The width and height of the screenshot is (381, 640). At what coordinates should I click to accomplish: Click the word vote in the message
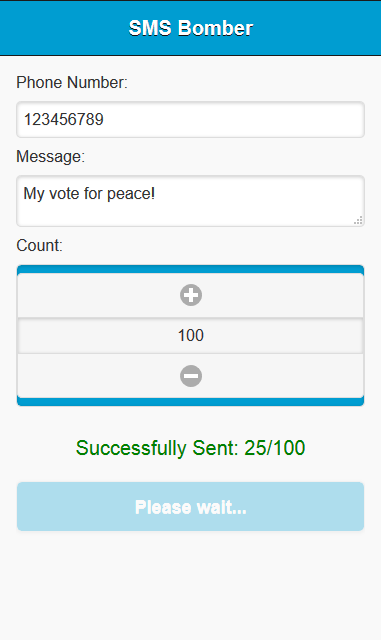tap(64, 193)
